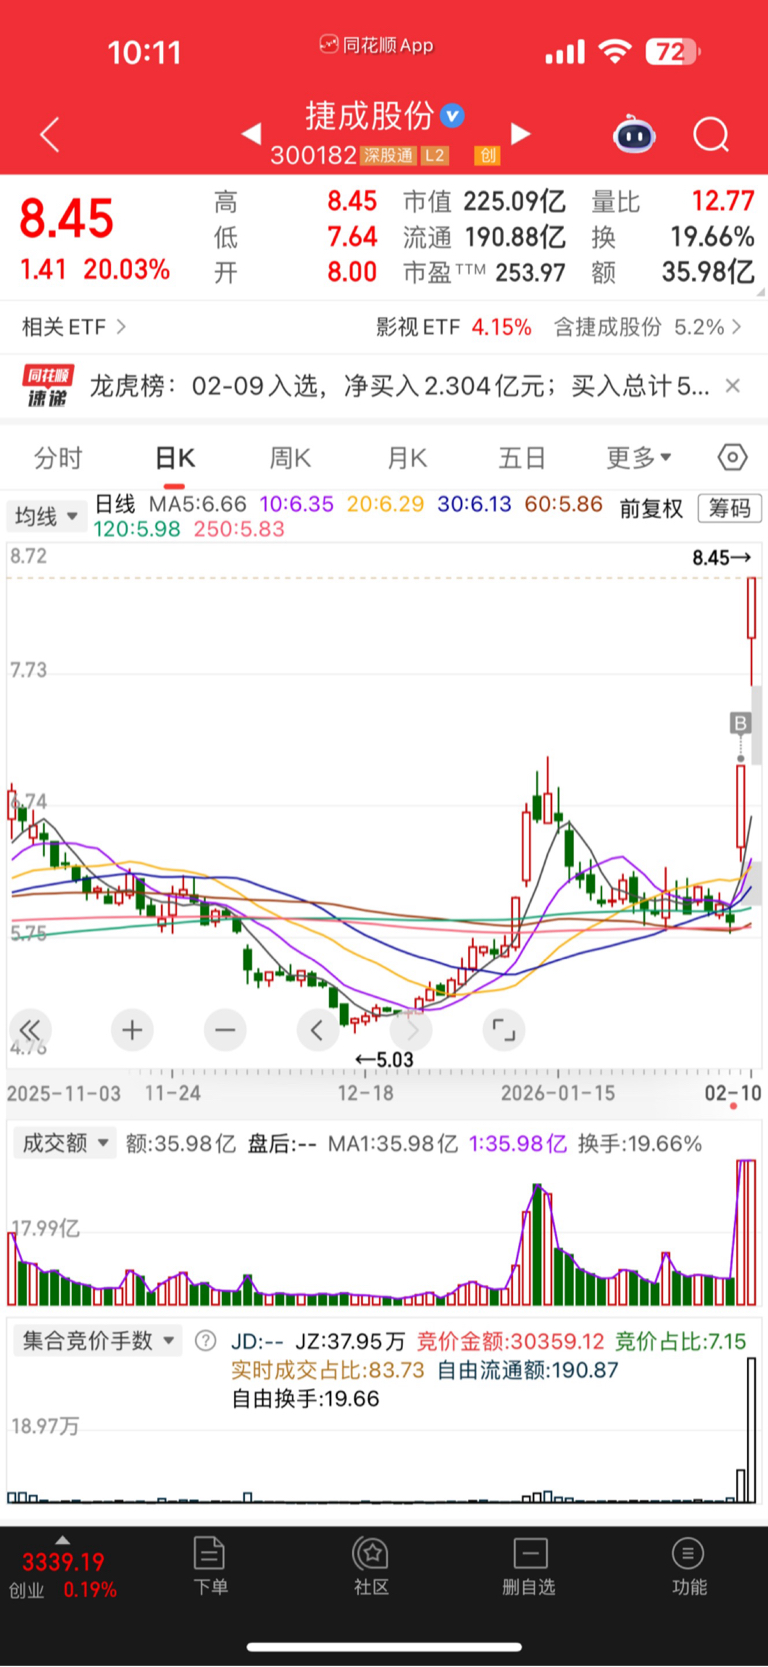This screenshot has height=1667, width=768.
Task: Dismiss the 龙虎榜 news banner
Action: point(733,386)
